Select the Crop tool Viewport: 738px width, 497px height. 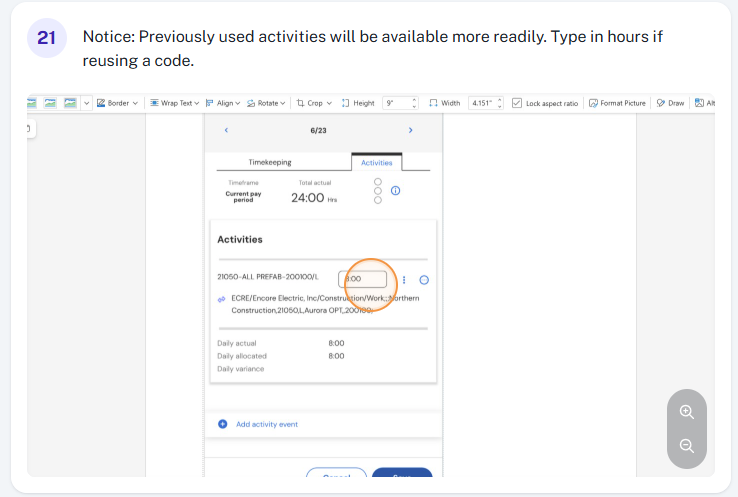click(x=310, y=103)
